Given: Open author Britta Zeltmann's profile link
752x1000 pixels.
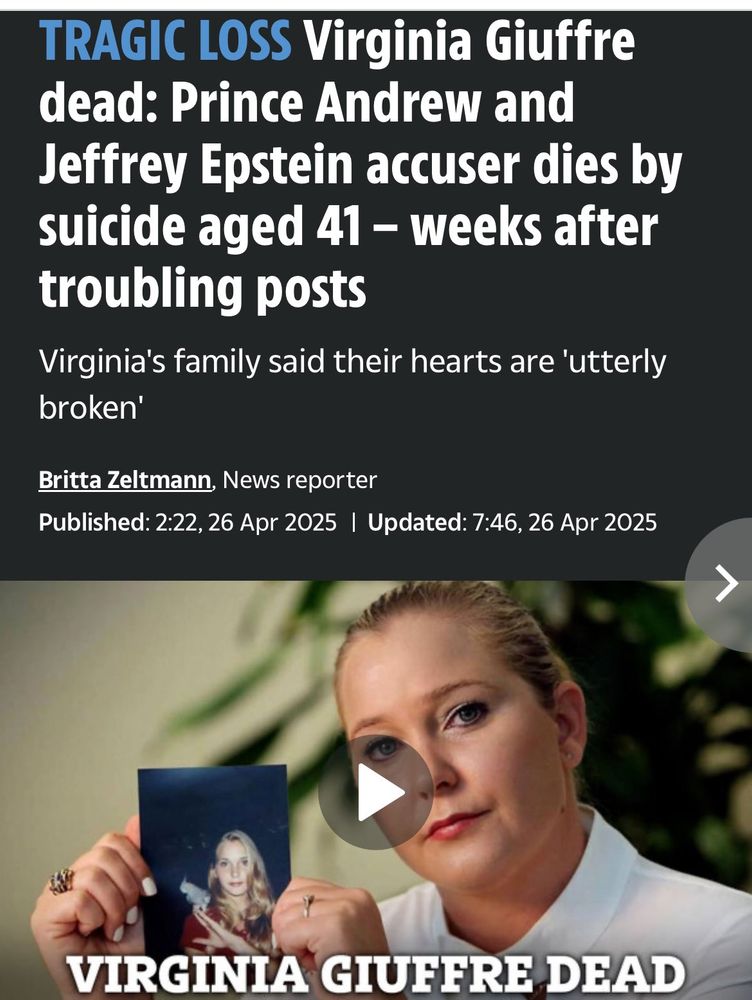Looking at the screenshot, I should click(x=125, y=480).
